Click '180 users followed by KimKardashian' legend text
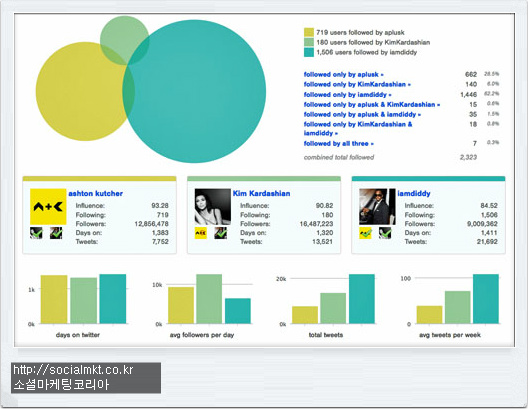 tap(373, 42)
